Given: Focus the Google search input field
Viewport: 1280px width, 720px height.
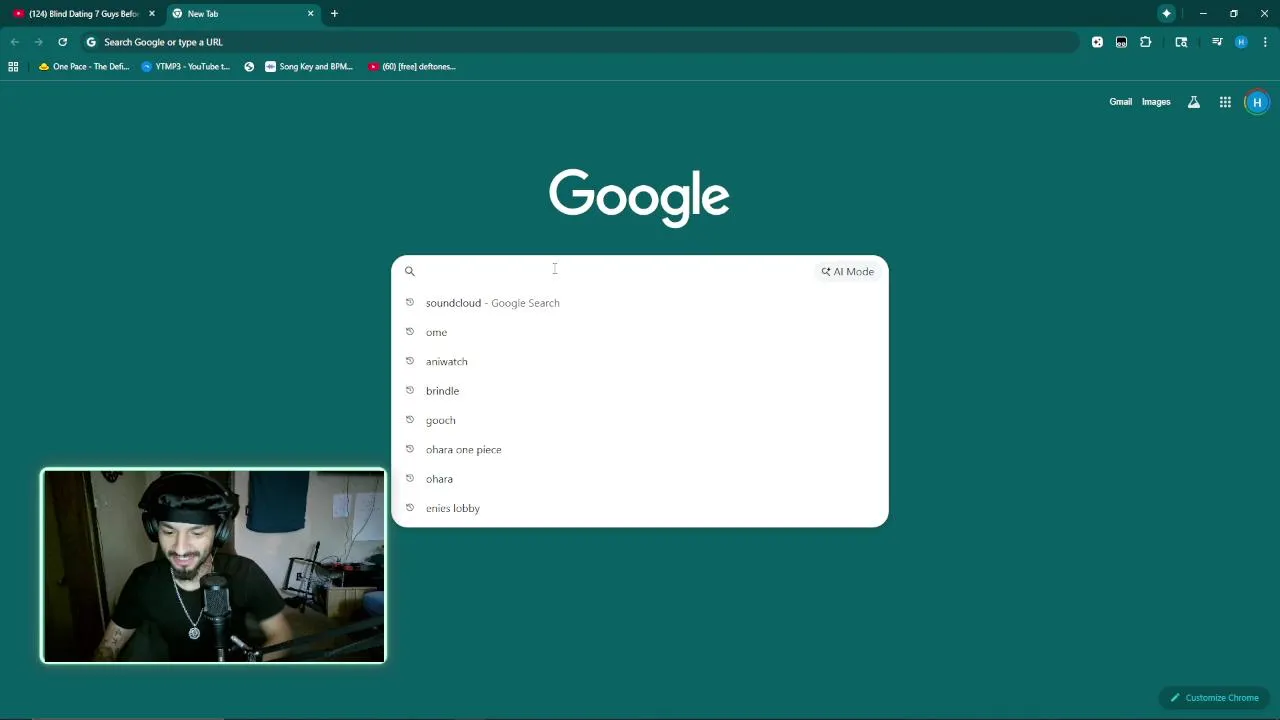Looking at the screenshot, I should point(615,271).
